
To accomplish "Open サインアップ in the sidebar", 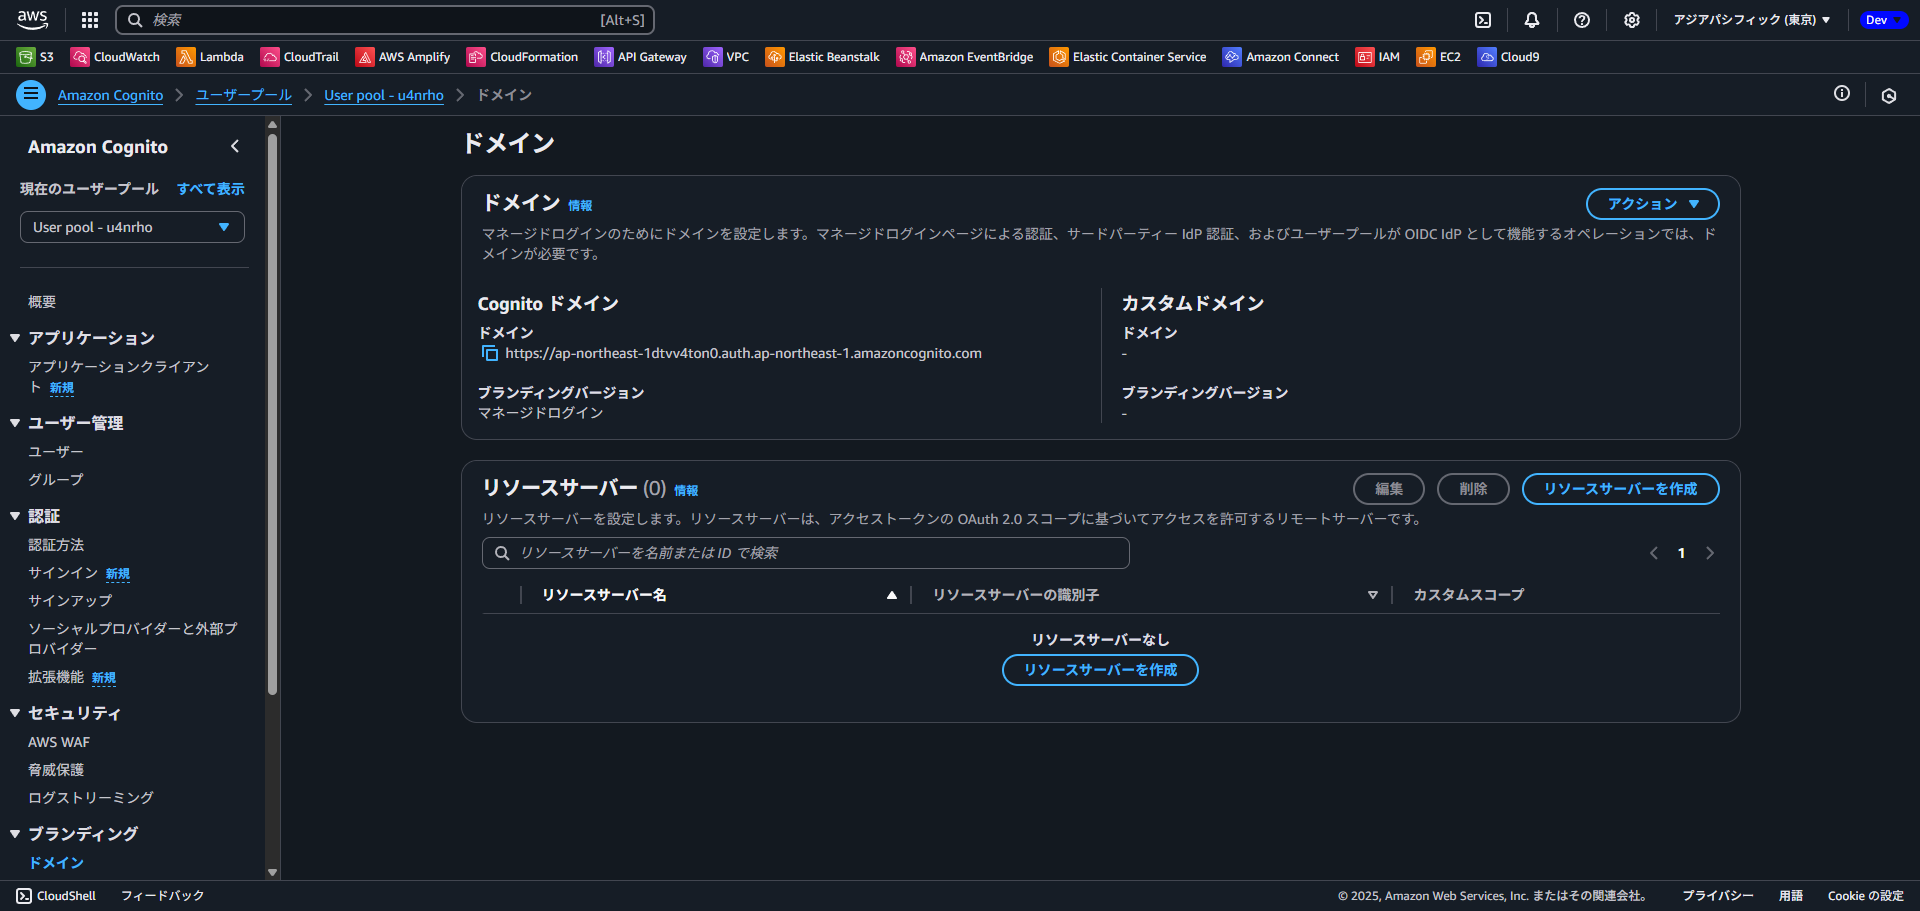I will pyautogui.click(x=70, y=601).
